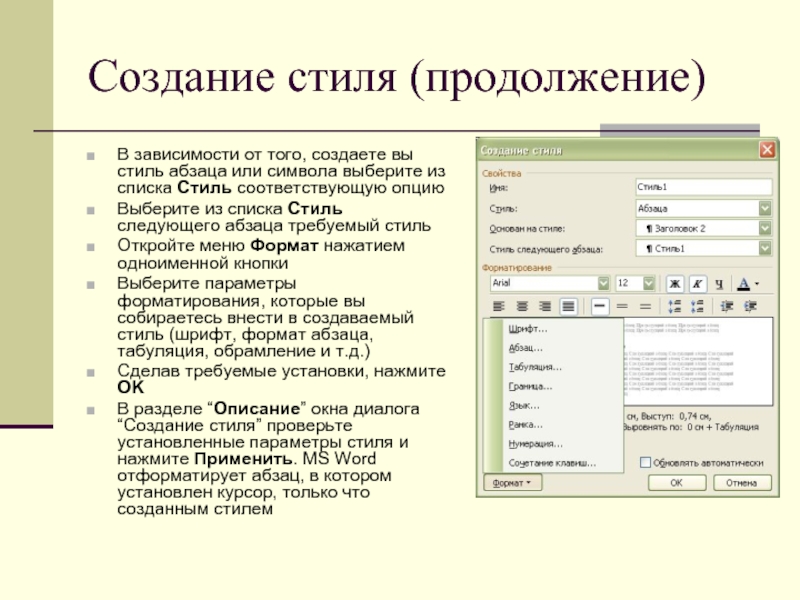This screenshot has width=800, height=600.
Task: Center-align the text
Action: tap(522, 306)
